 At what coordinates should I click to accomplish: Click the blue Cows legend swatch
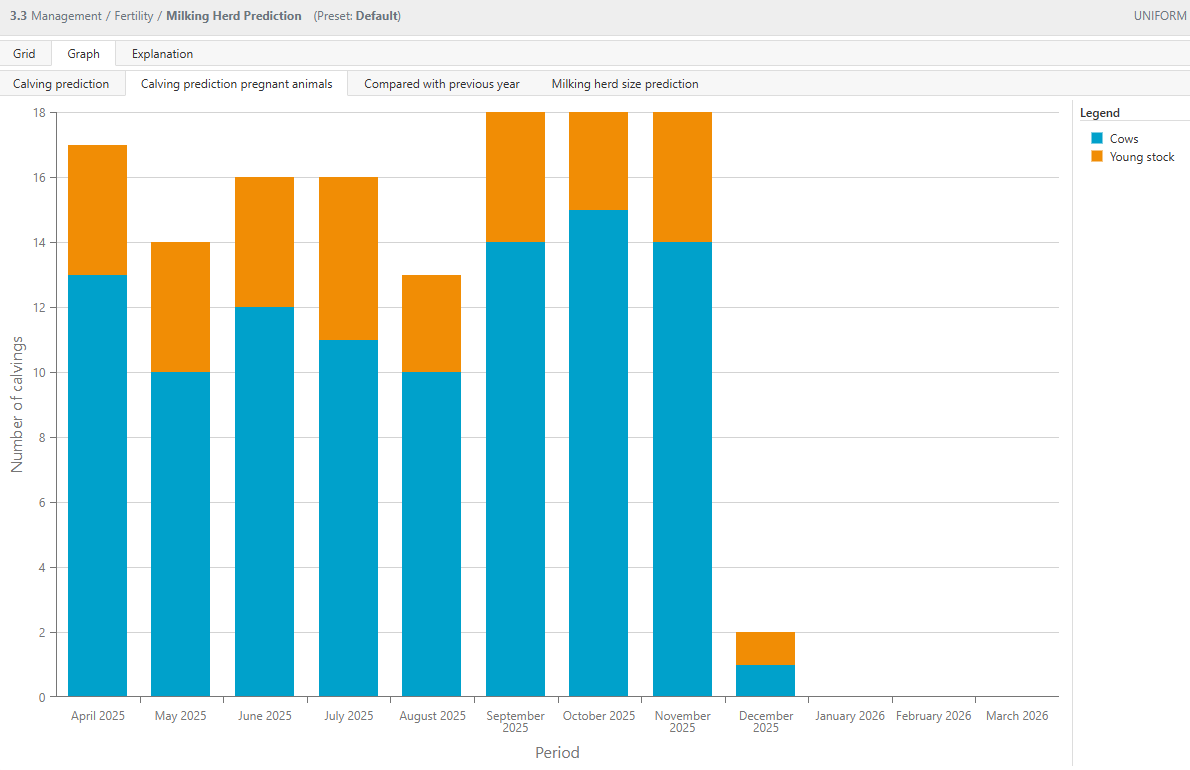1096,139
